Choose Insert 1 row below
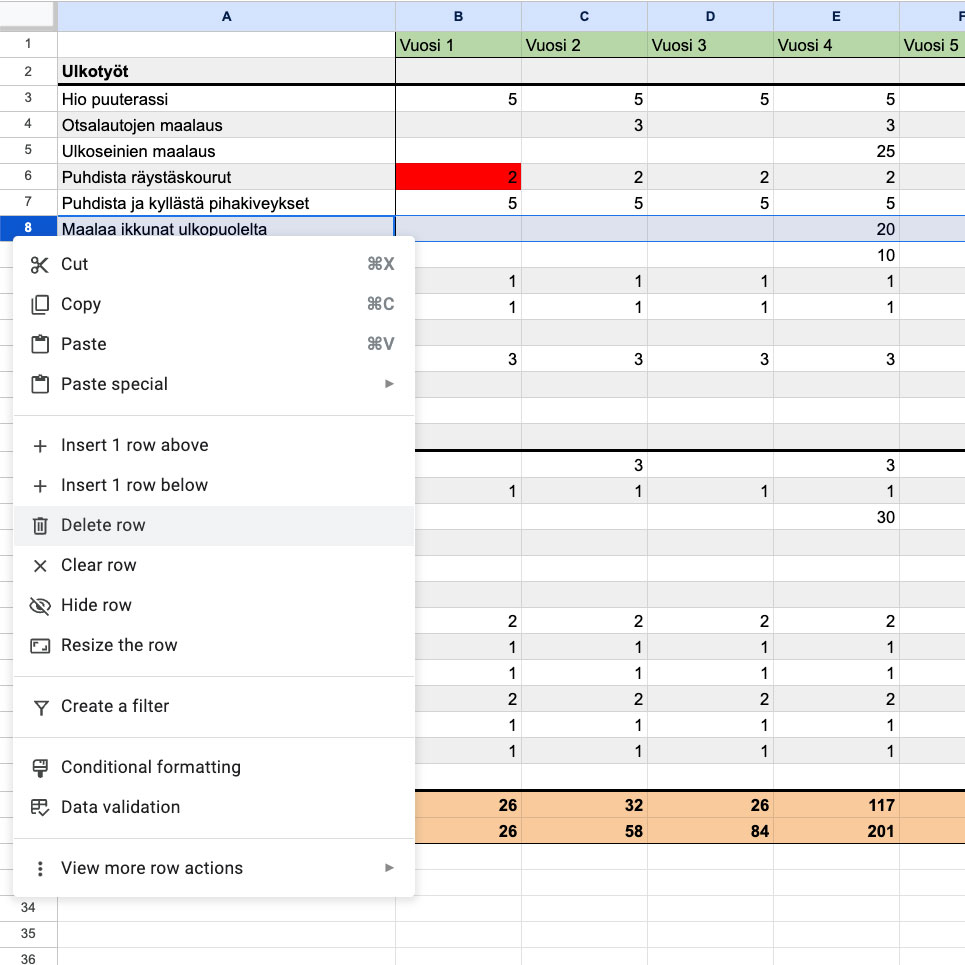The image size is (965, 965). click(x=134, y=485)
